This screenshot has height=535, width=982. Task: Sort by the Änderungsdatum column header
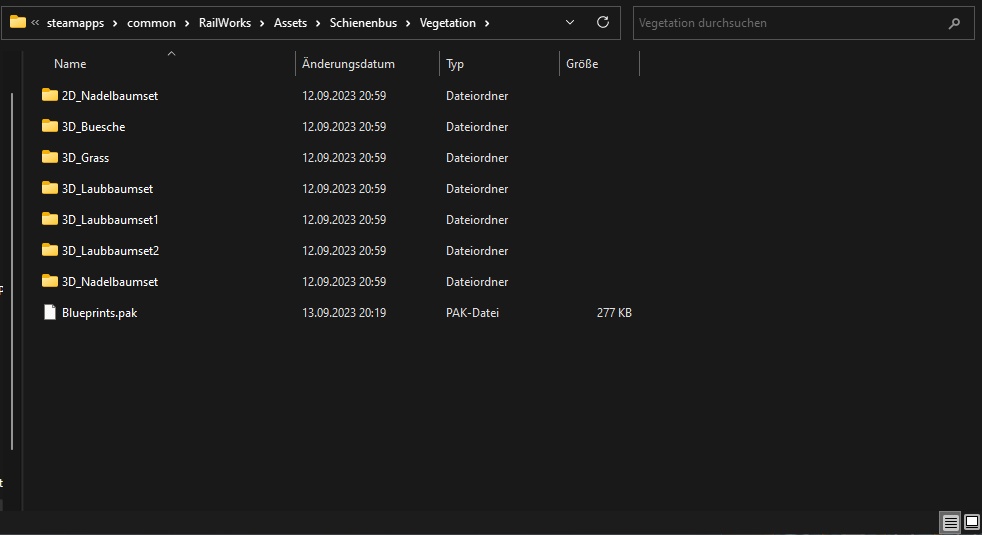click(x=348, y=64)
